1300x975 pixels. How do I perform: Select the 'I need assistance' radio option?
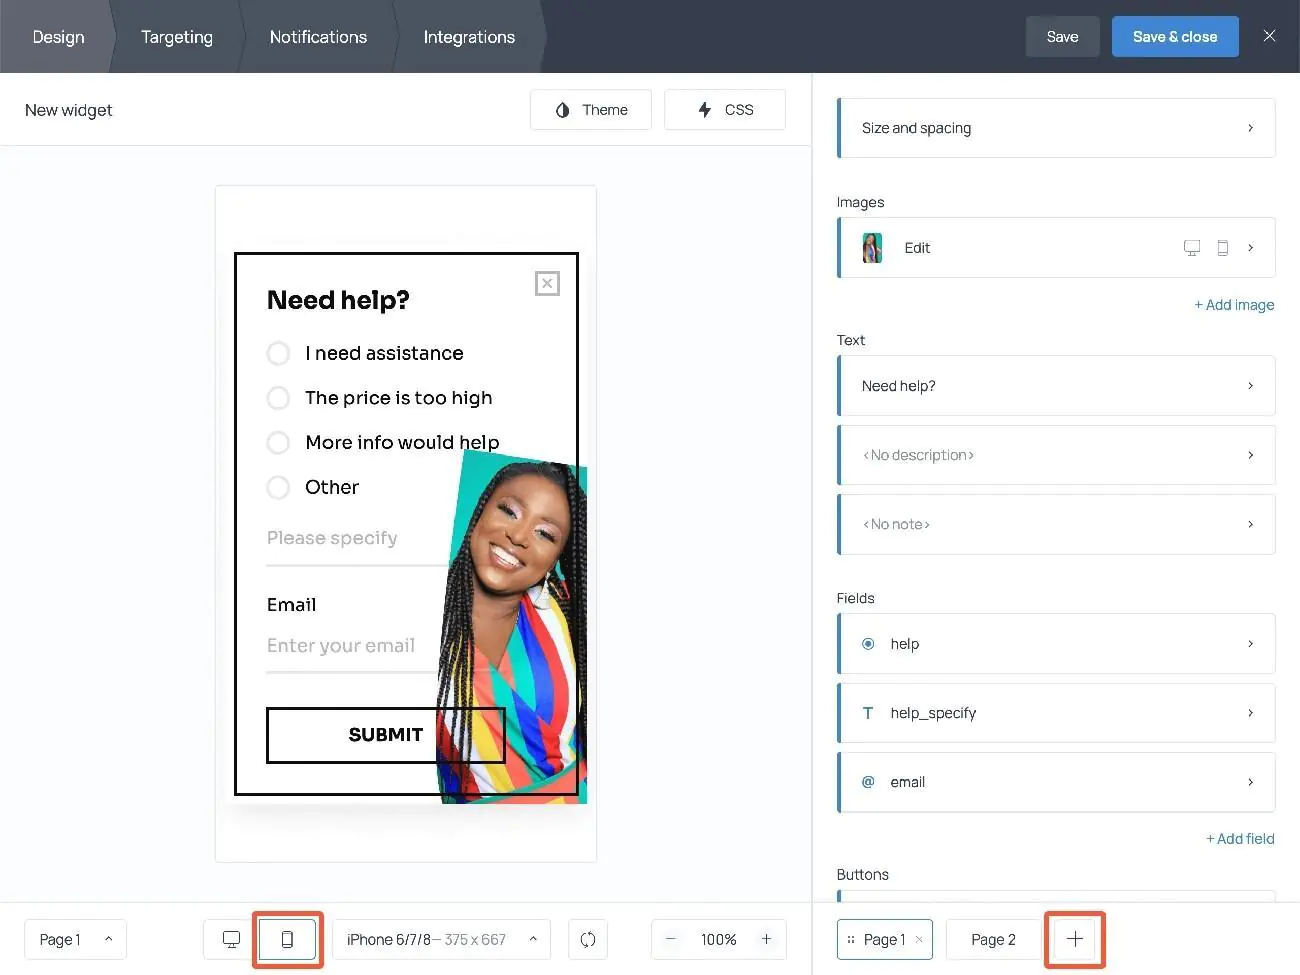[278, 353]
